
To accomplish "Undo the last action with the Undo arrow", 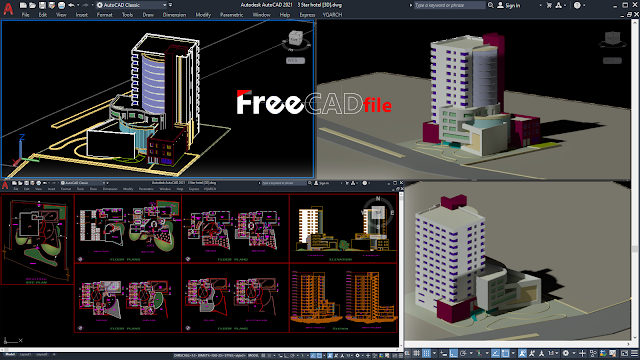I will [71, 5].
